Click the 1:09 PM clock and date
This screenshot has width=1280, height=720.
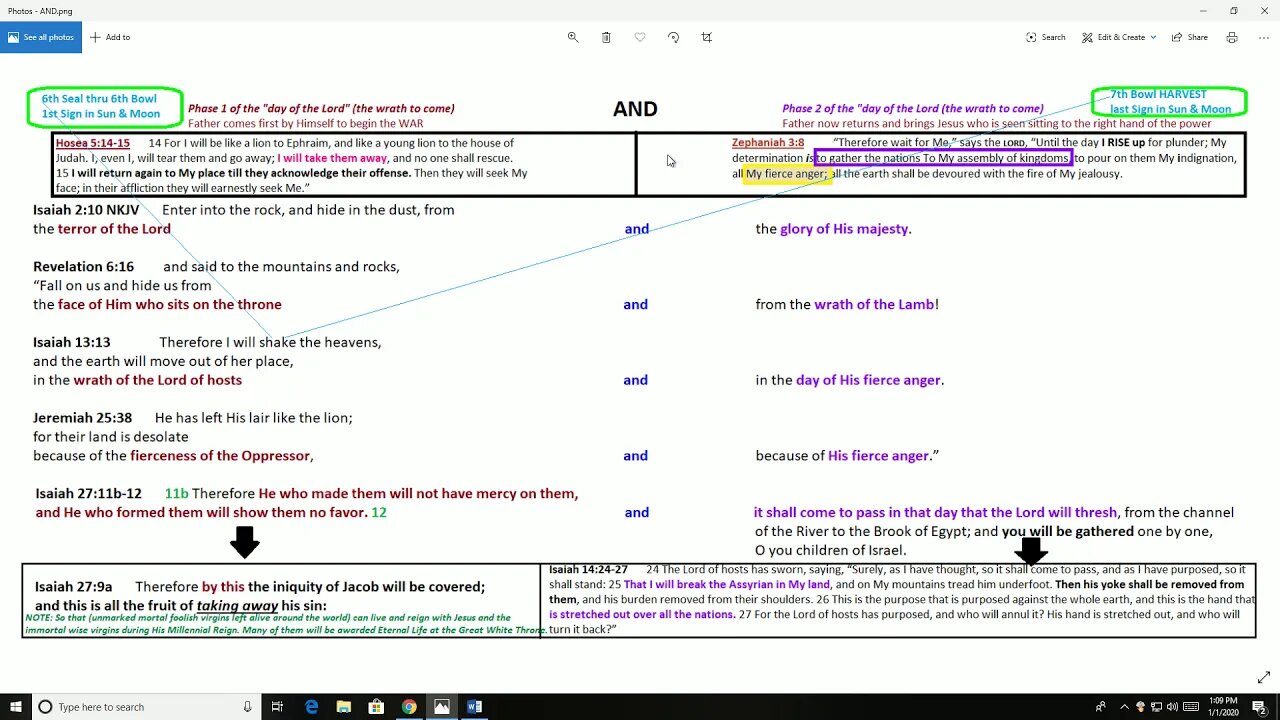click(x=1225, y=707)
